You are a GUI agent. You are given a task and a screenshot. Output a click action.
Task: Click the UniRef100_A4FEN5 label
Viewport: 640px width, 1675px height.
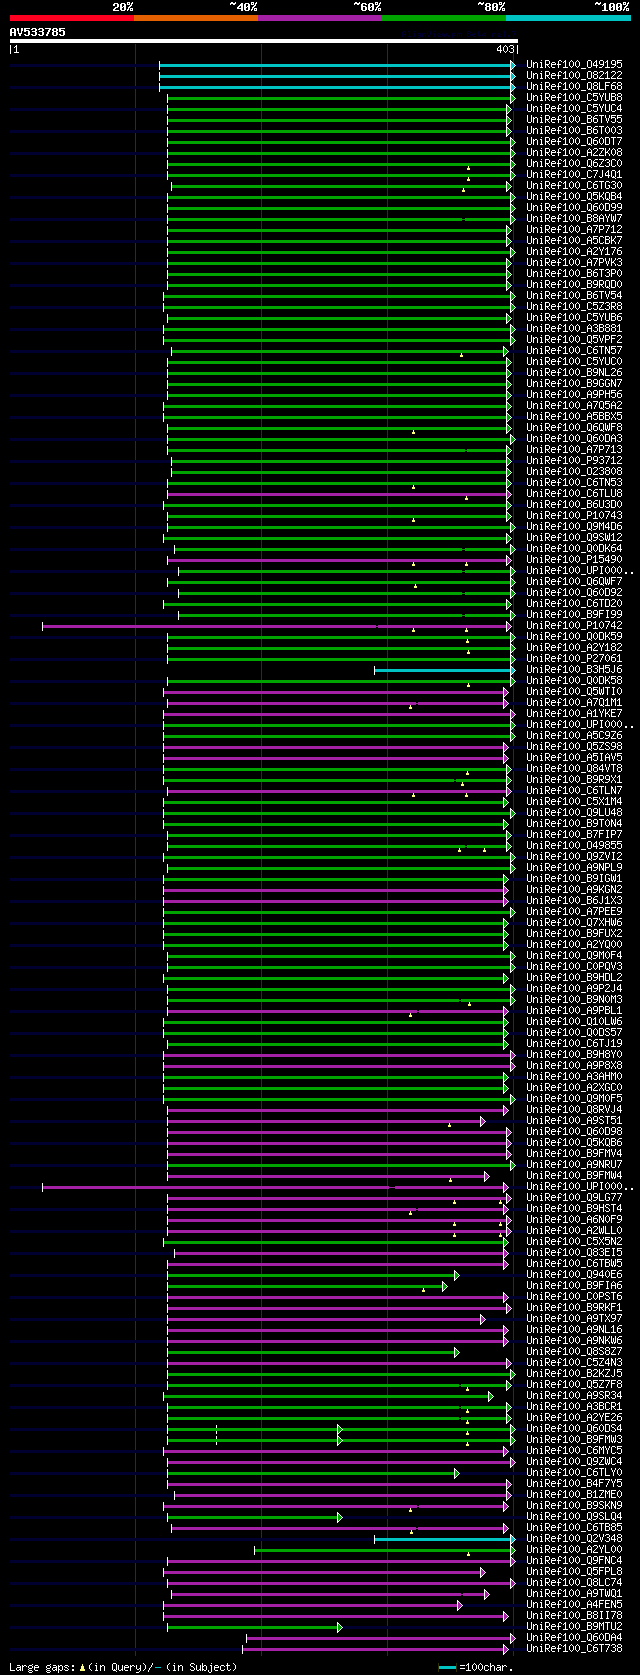tap(574, 1604)
